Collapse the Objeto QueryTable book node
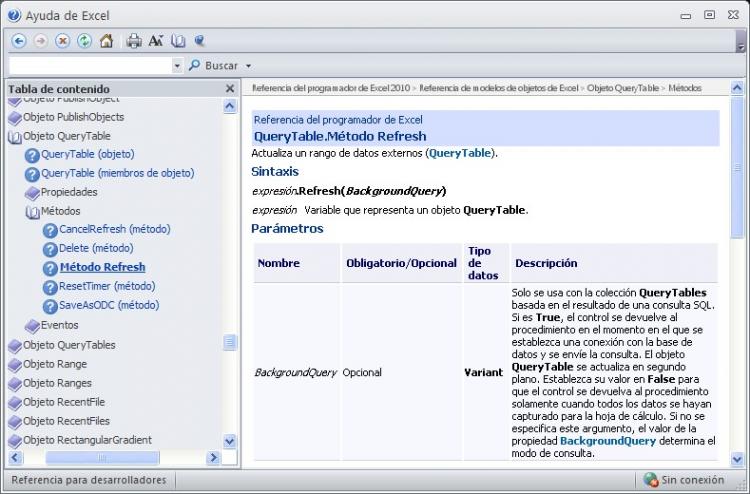The image size is (750, 494). click(15, 137)
